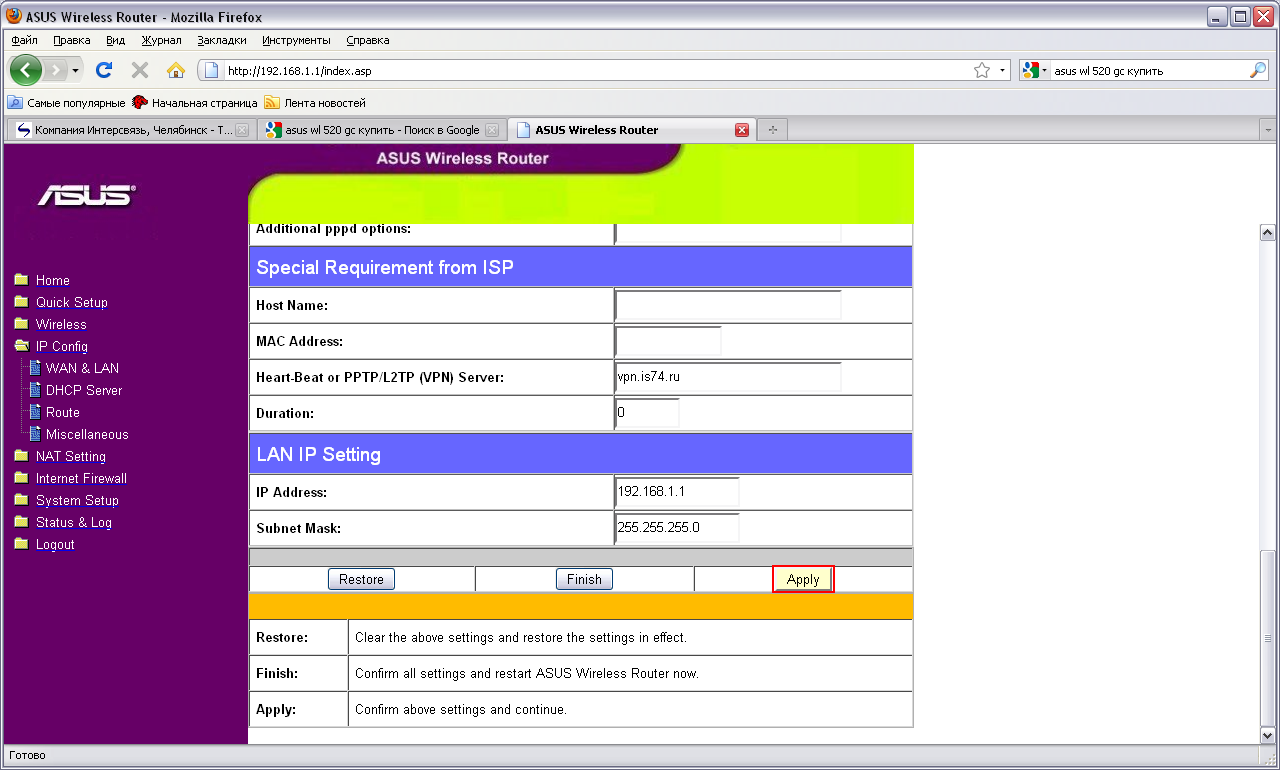The image size is (1280, 770).
Task: Click the Wireless folder icon
Action: [x=21, y=324]
